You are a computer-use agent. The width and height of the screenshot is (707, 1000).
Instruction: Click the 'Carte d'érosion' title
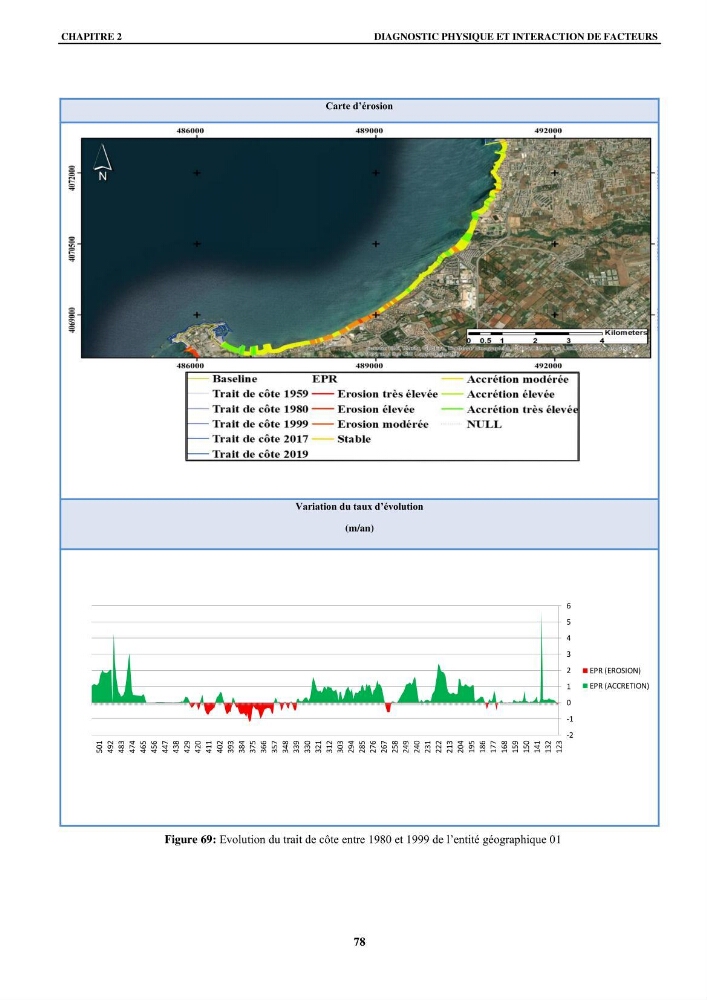coord(359,107)
